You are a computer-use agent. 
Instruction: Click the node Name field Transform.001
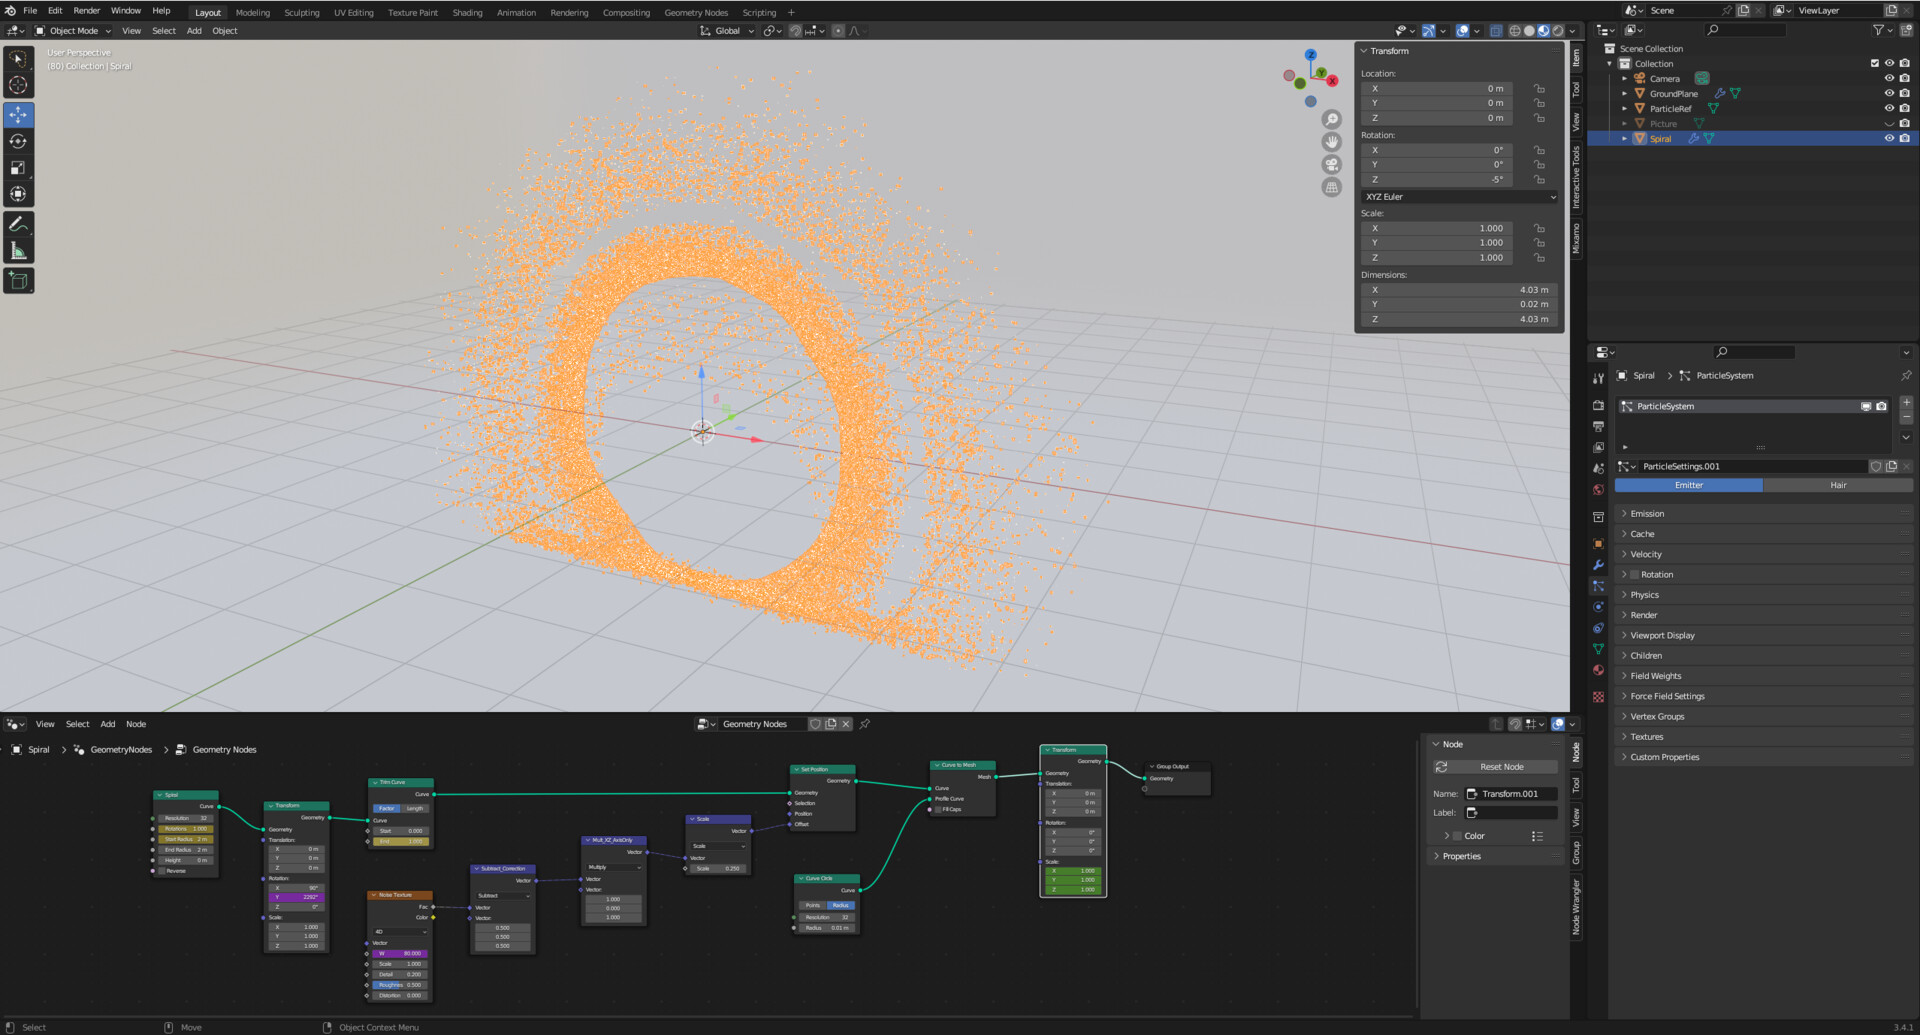[1510, 794]
